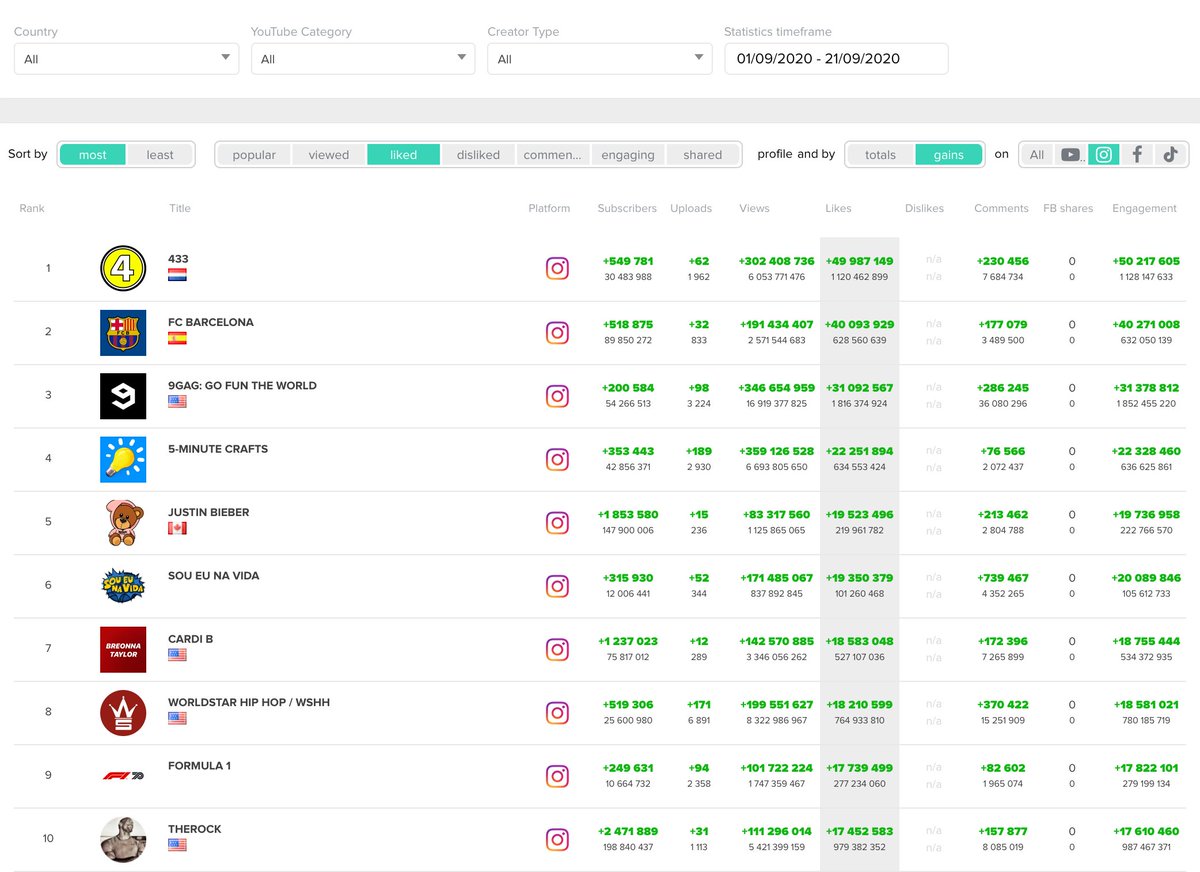Sort by commented metric
The image size is (1200, 872).
coord(553,155)
